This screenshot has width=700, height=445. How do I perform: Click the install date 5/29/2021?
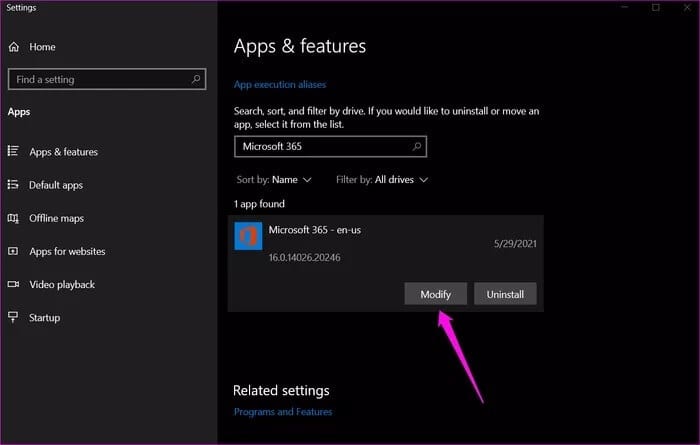coord(515,244)
